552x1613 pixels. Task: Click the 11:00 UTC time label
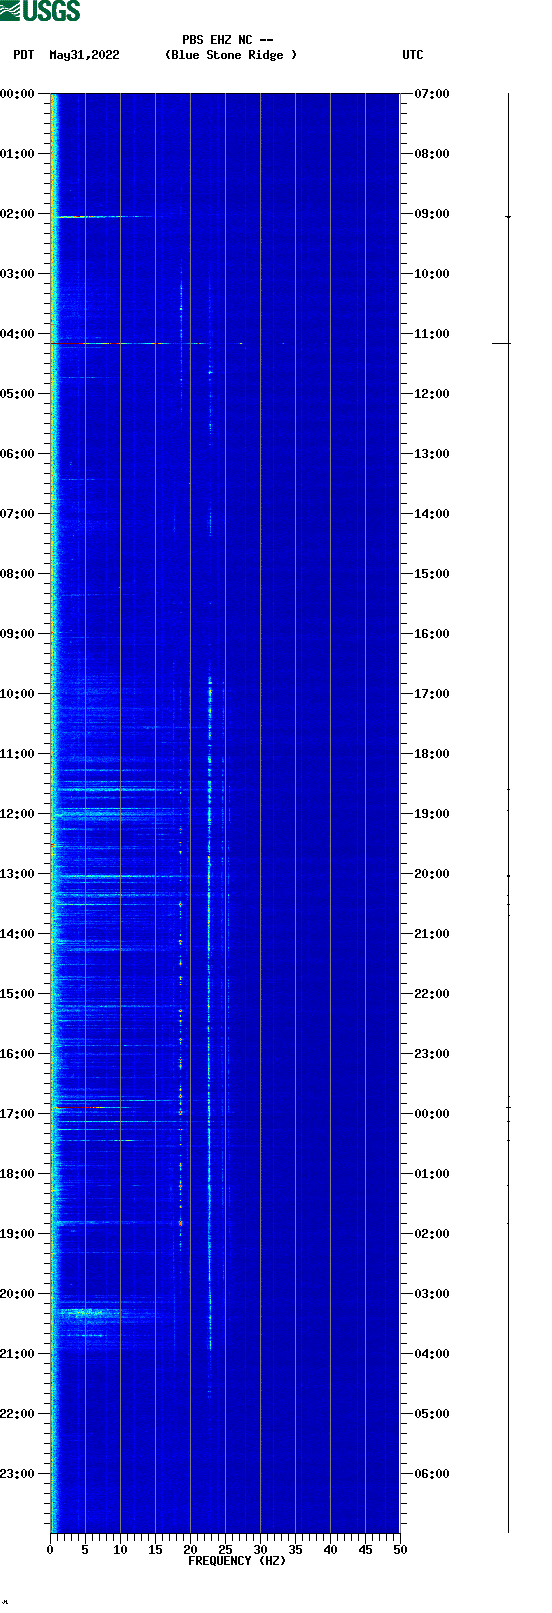tap(432, 334)
